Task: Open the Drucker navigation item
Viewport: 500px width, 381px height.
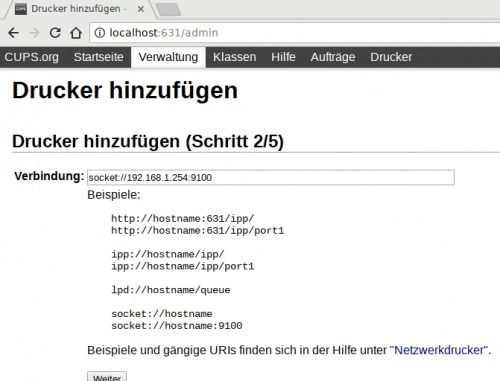Action: click(391, 57)
